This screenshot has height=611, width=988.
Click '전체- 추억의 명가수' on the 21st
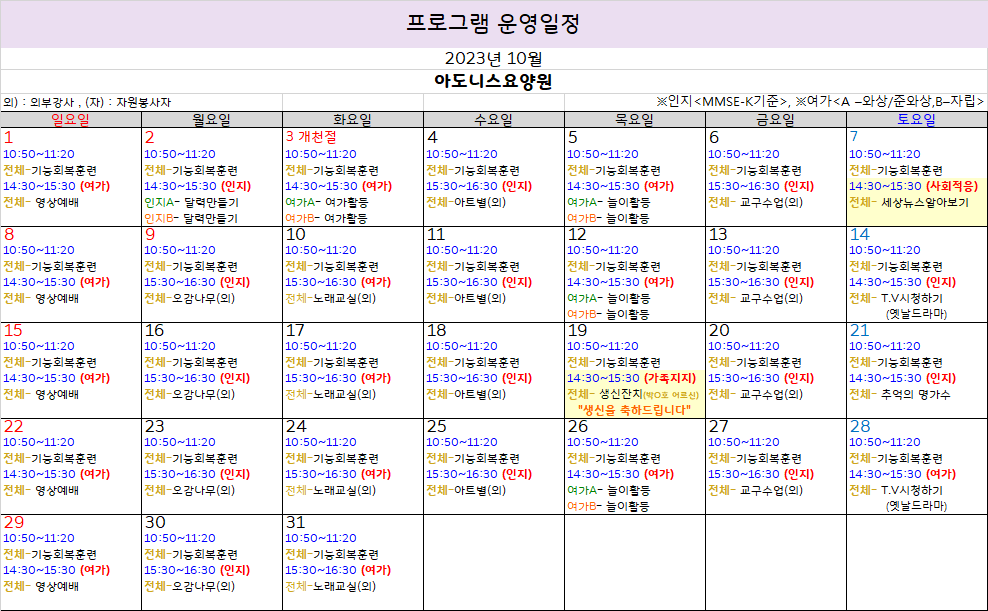[900, 394]
